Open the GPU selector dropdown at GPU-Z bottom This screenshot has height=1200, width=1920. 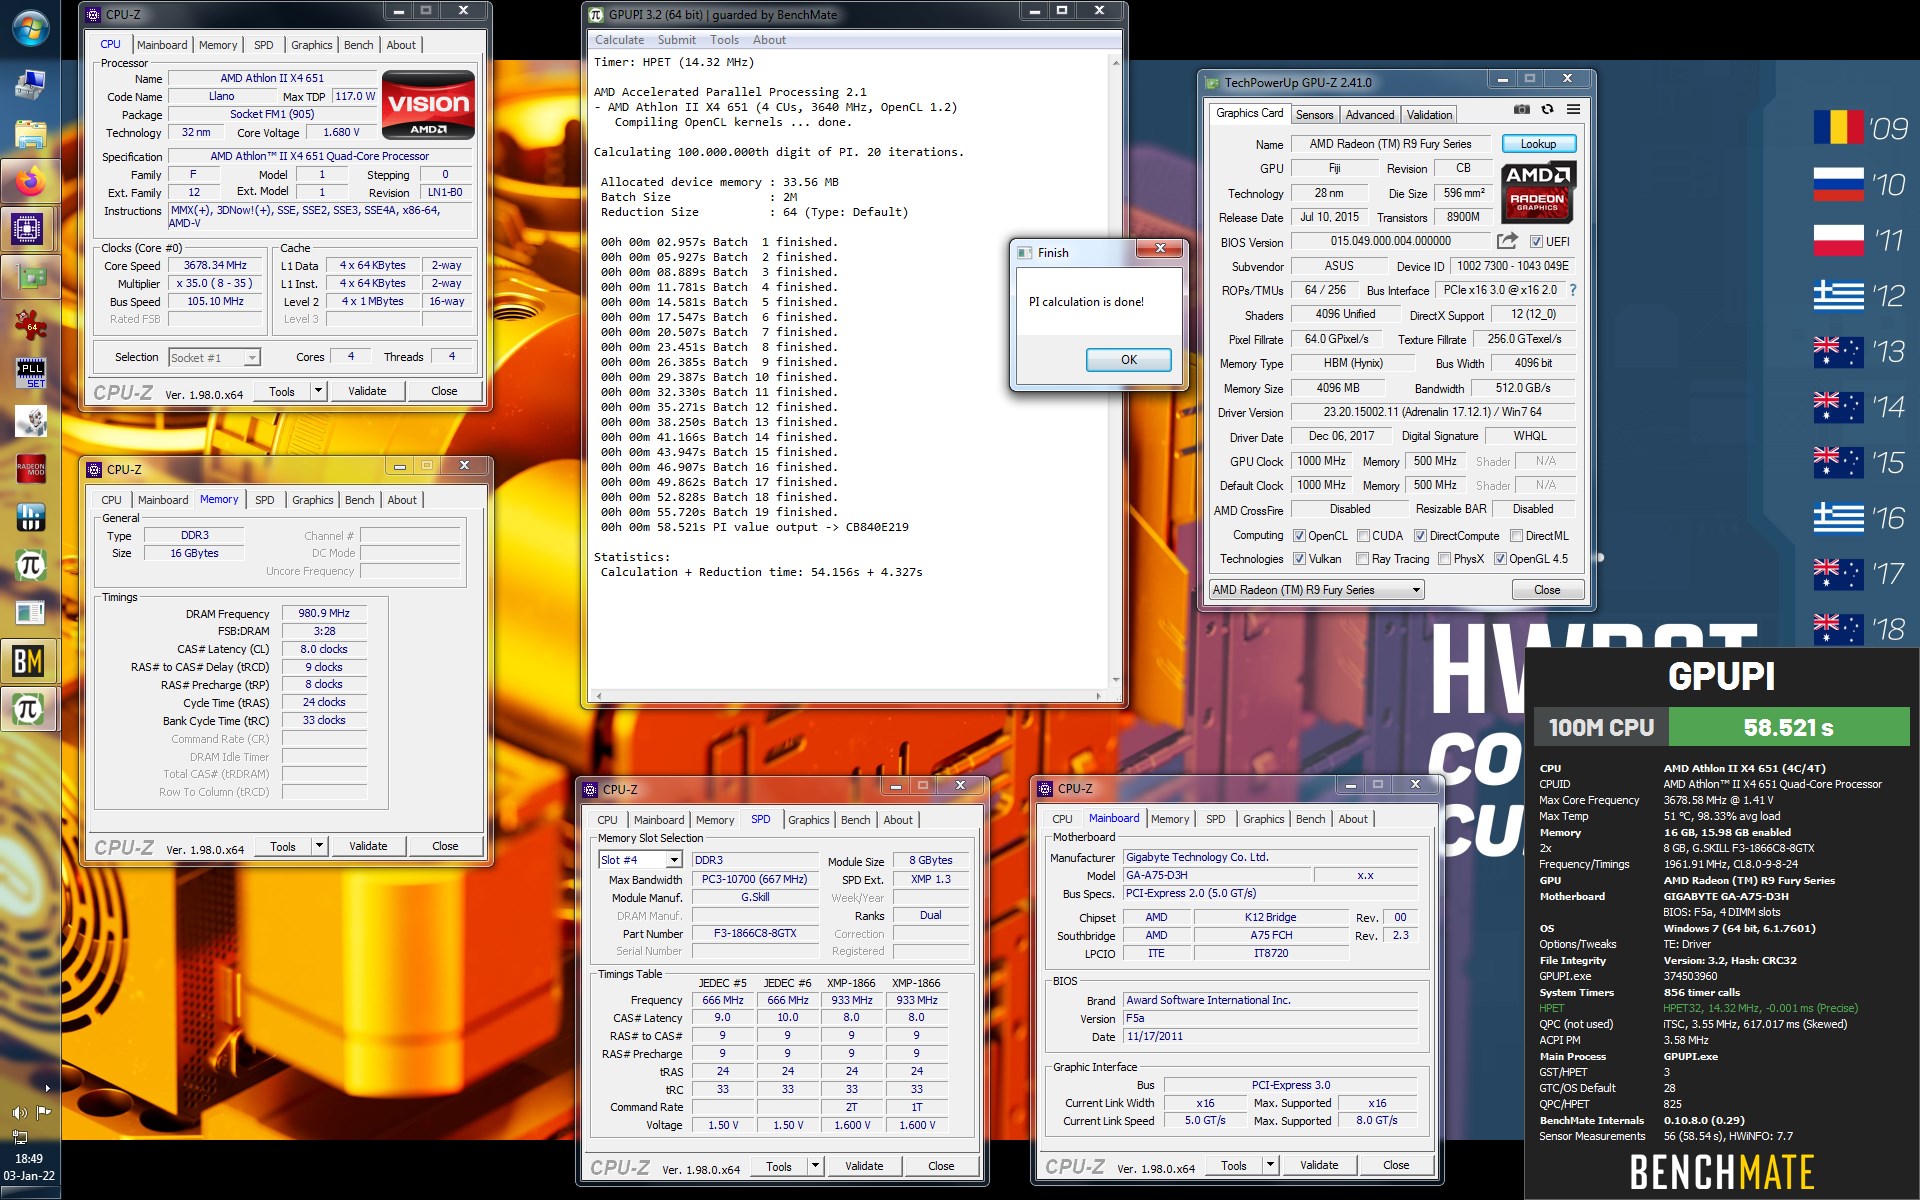(x=1316, y=590)
